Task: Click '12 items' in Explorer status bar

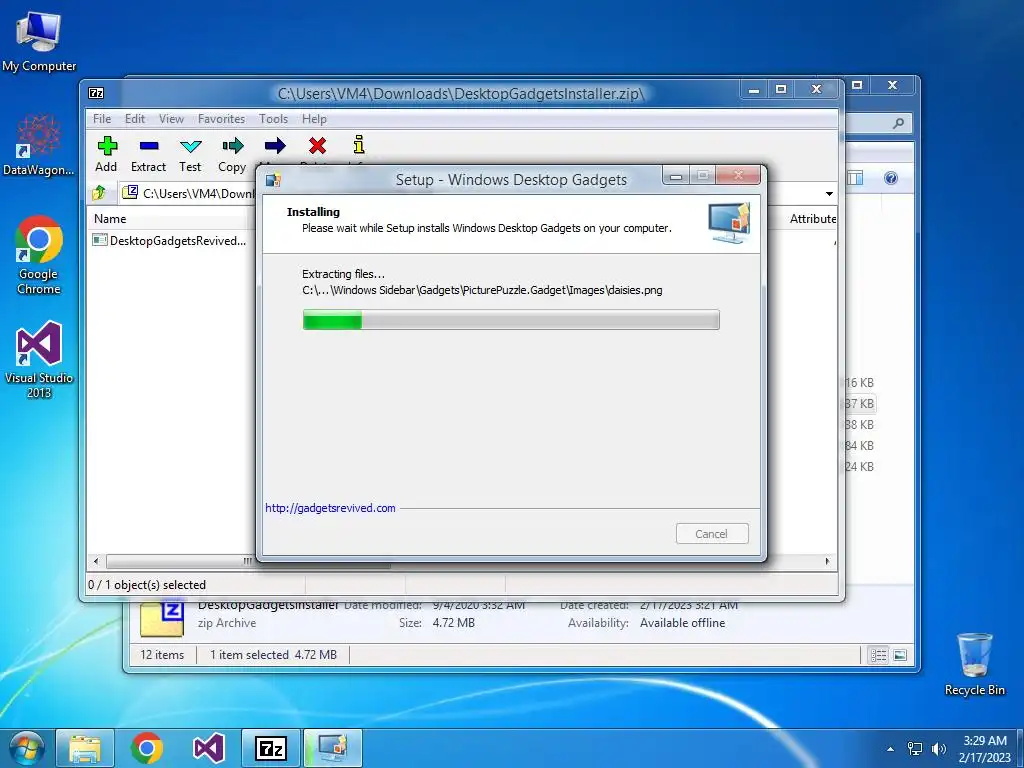Action: pyautogui.click(x=162, y=654)
